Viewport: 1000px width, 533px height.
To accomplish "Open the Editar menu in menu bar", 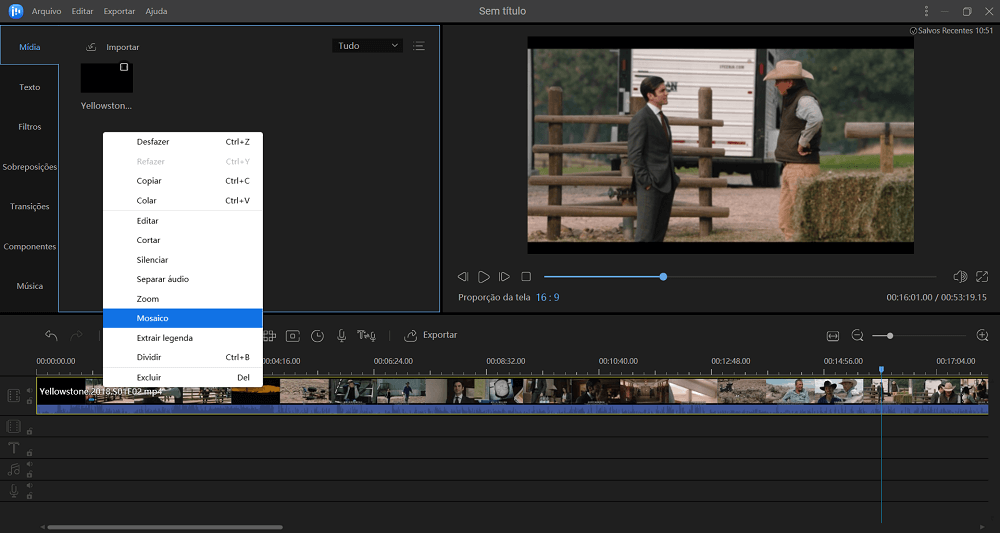I will click(82, 11).
